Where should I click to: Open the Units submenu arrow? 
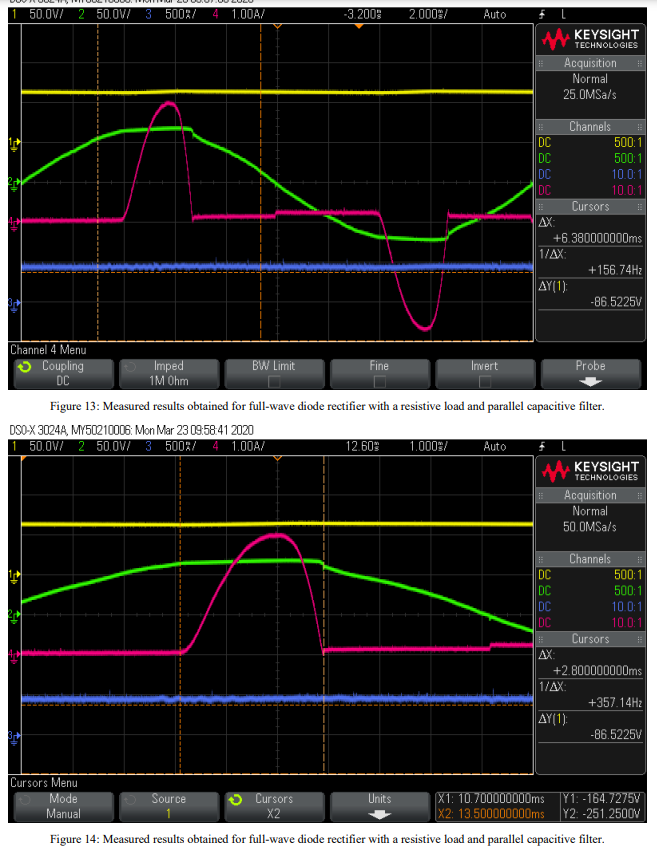click(x=379, y=814)
